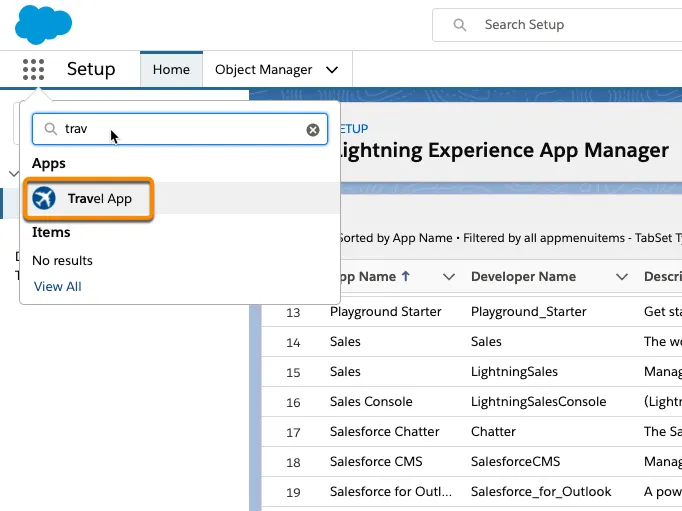Click row number 16 cell
The height and width of the screenshot is (511, 682).
[x=293, y=403]
